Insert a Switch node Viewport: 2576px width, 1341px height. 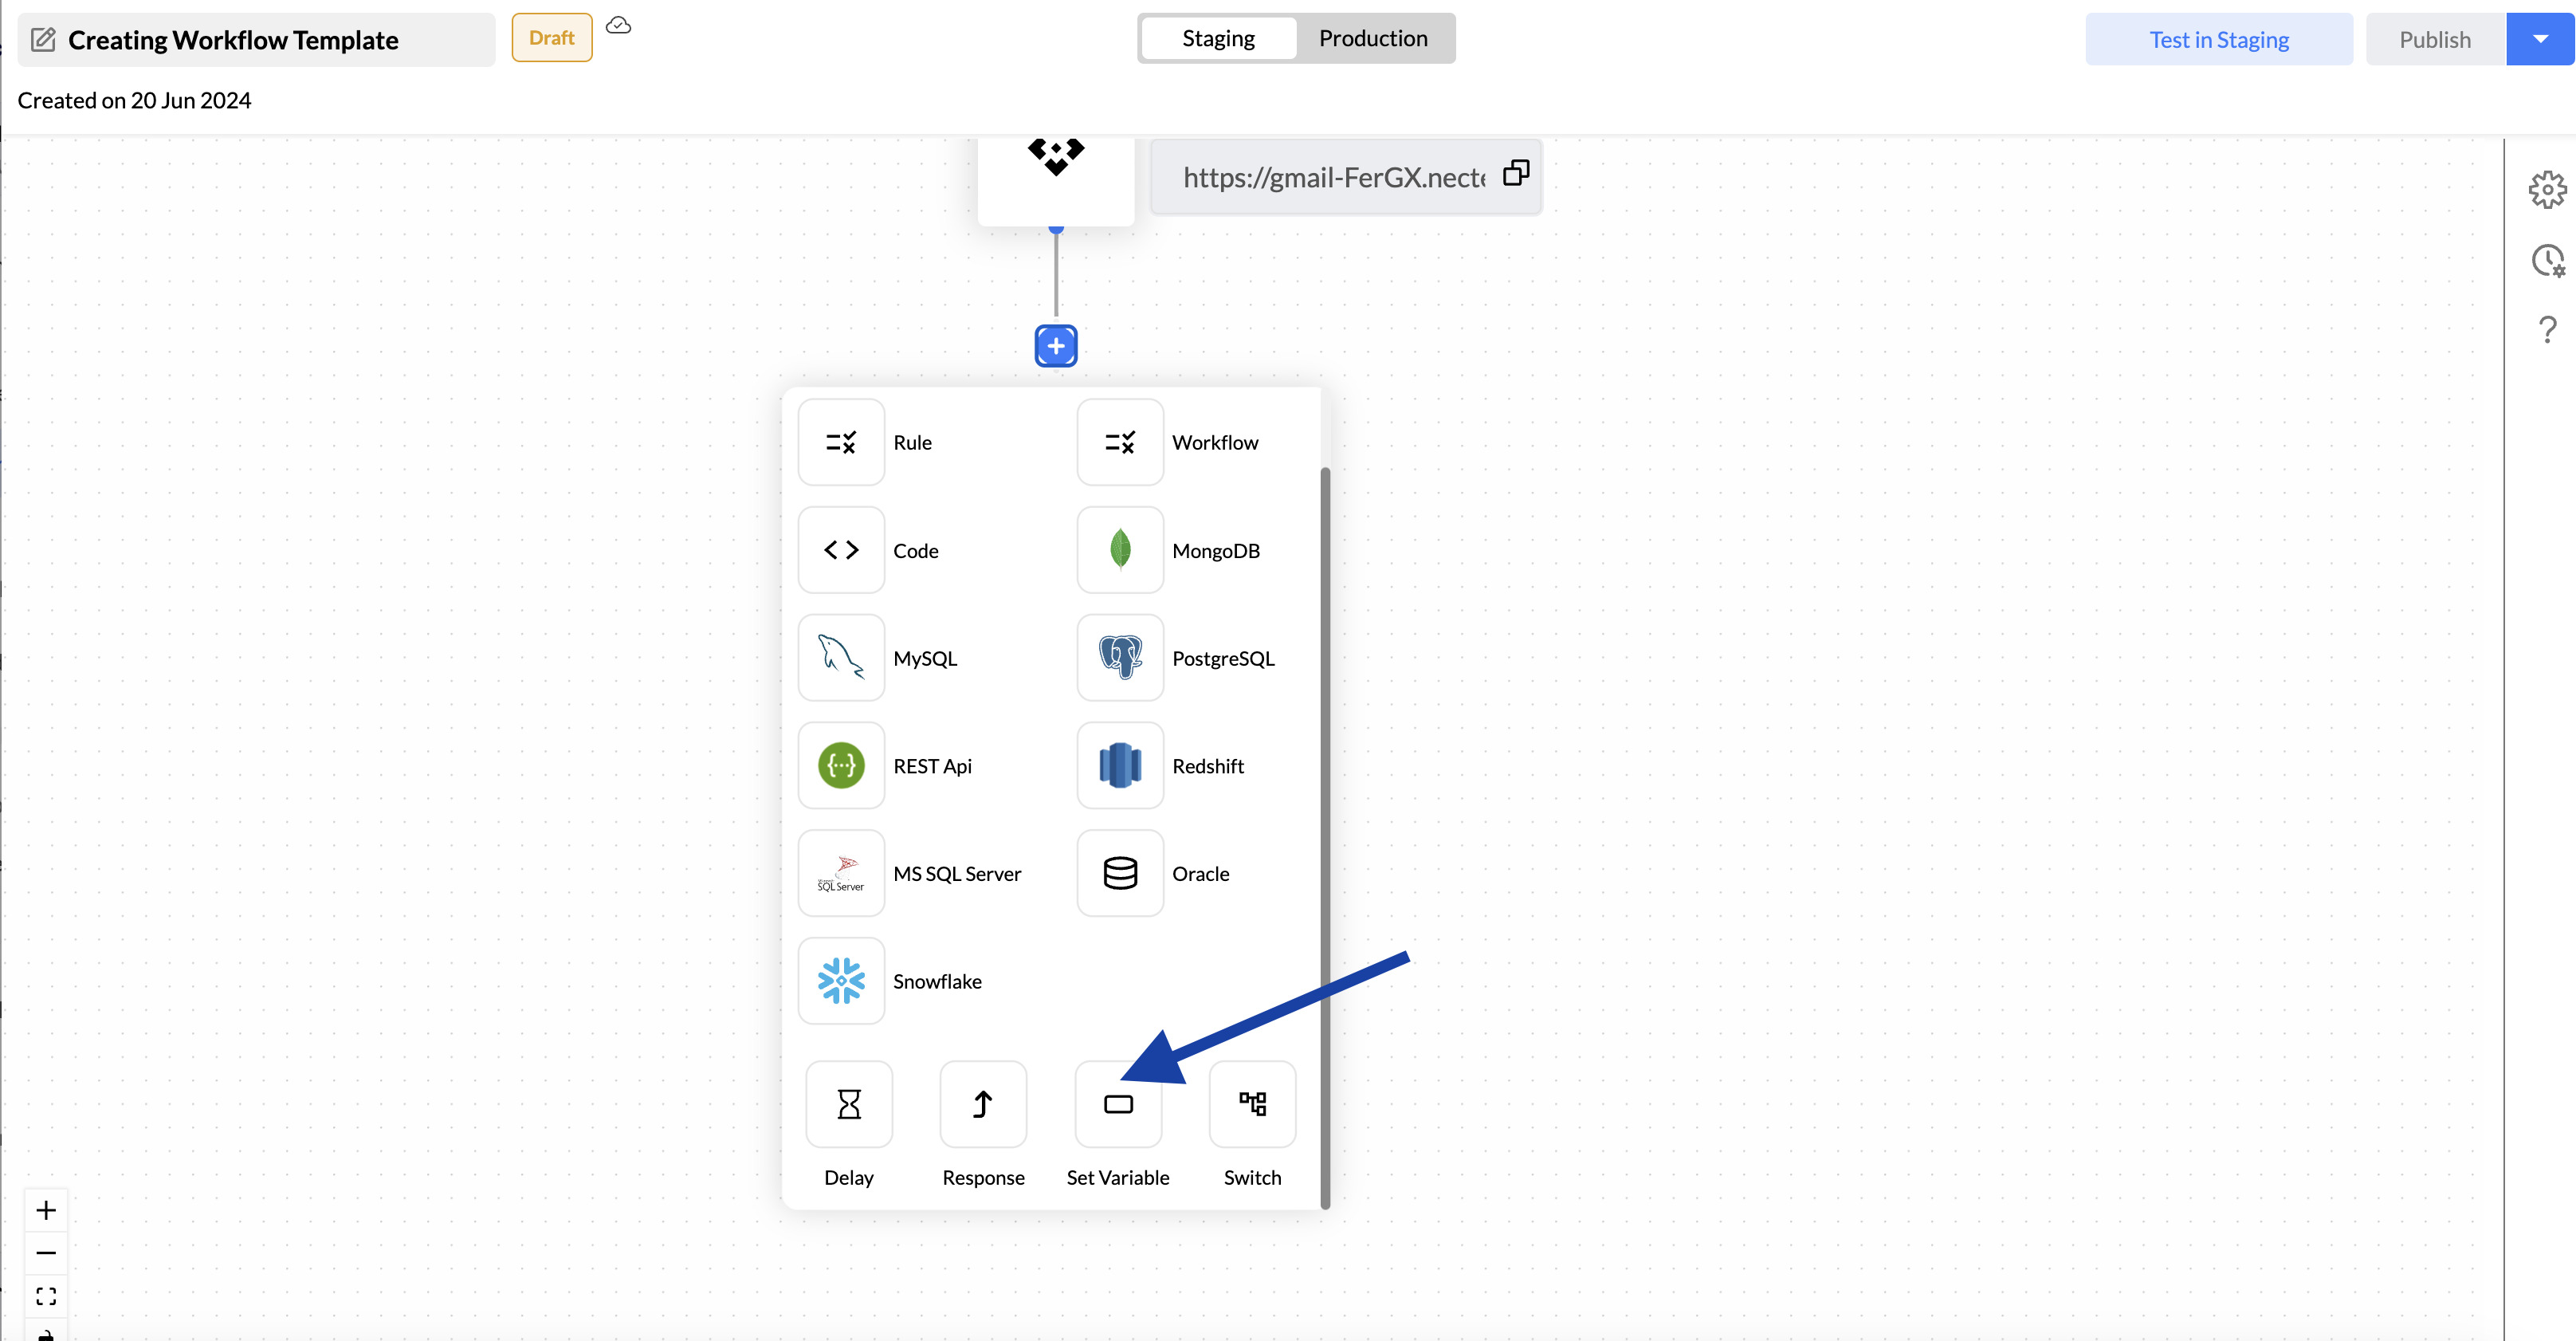coord(1251,1104)
